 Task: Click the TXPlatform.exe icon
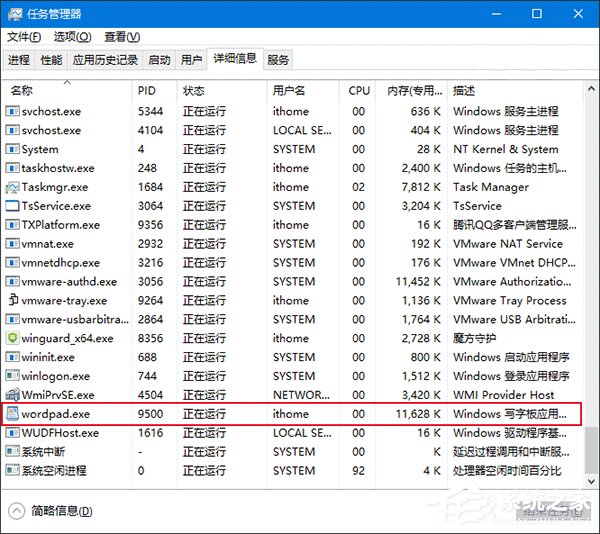tap(12, 225)
